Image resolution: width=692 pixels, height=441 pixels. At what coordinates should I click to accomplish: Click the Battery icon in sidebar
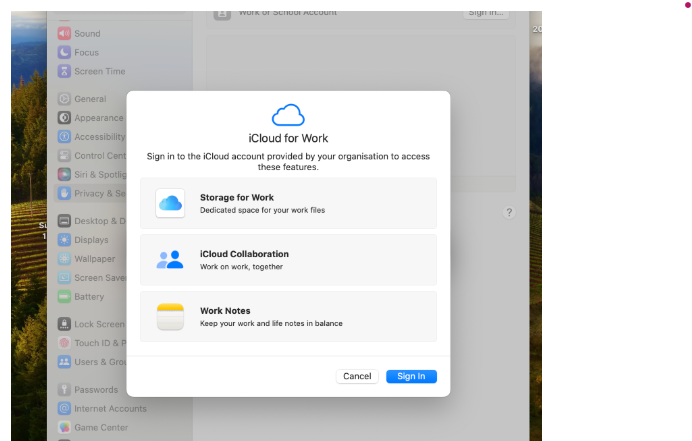click(64, 297)
